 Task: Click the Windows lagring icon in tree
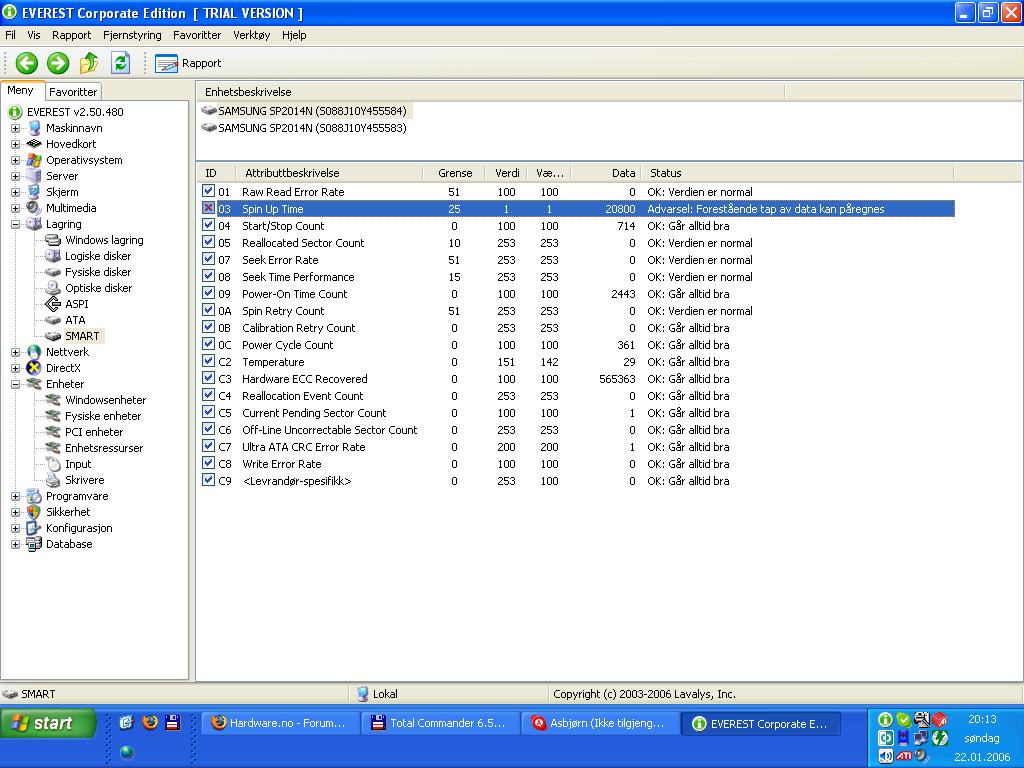(x=53, y=240)
